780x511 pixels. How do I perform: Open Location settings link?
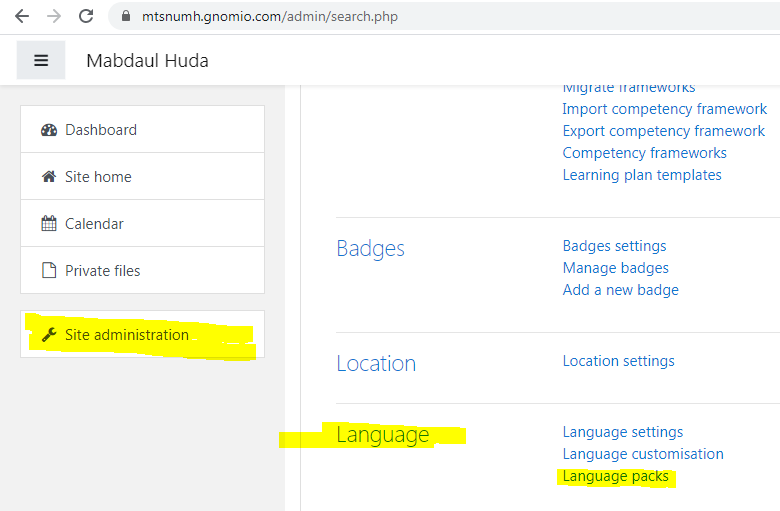pos(619,361)
